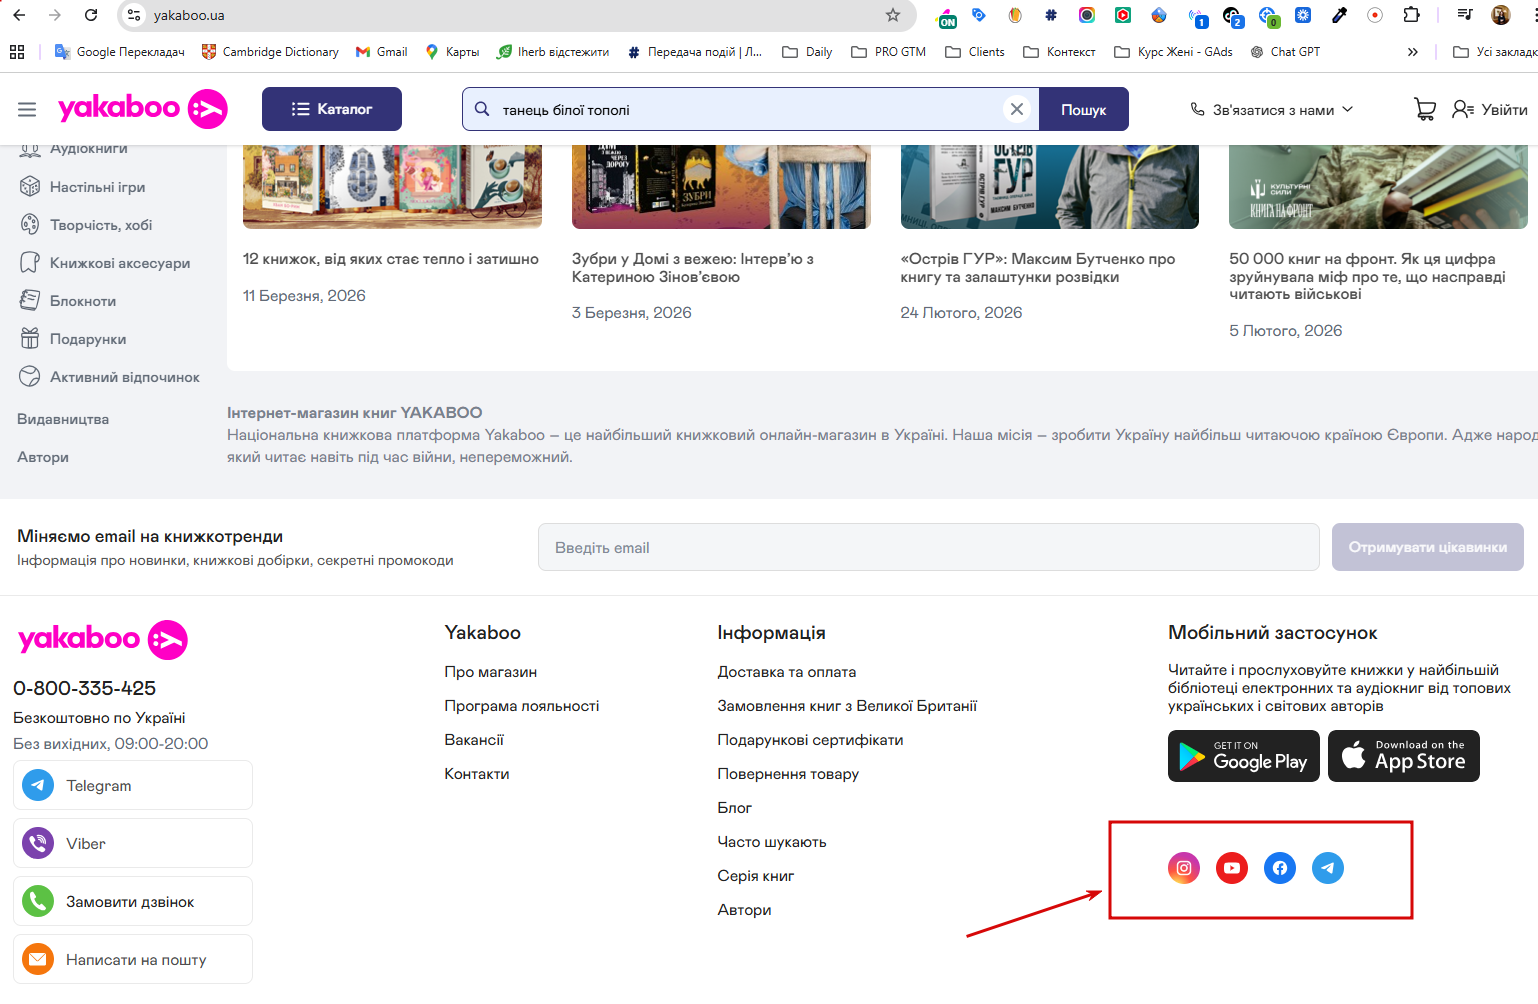Click Замовити дзвінок button
The height and width of the screenshot is (1004, 1538).
tap(133, 901)
